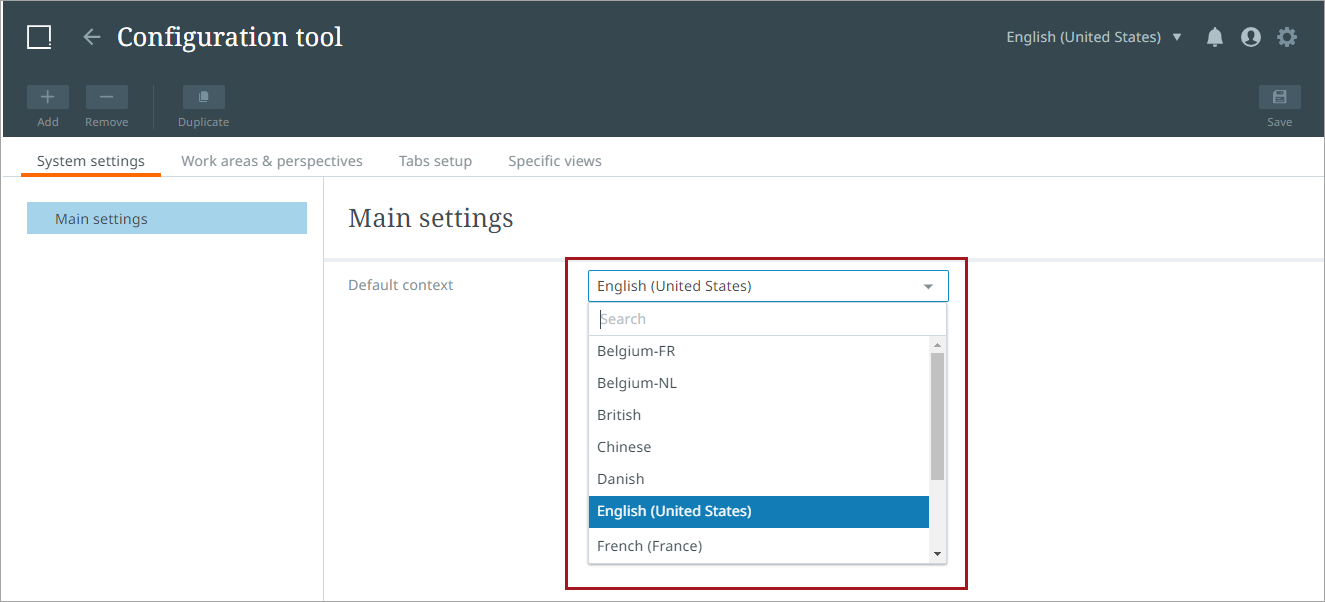
Task: Click the Default context label
Action: click(401, 285)
